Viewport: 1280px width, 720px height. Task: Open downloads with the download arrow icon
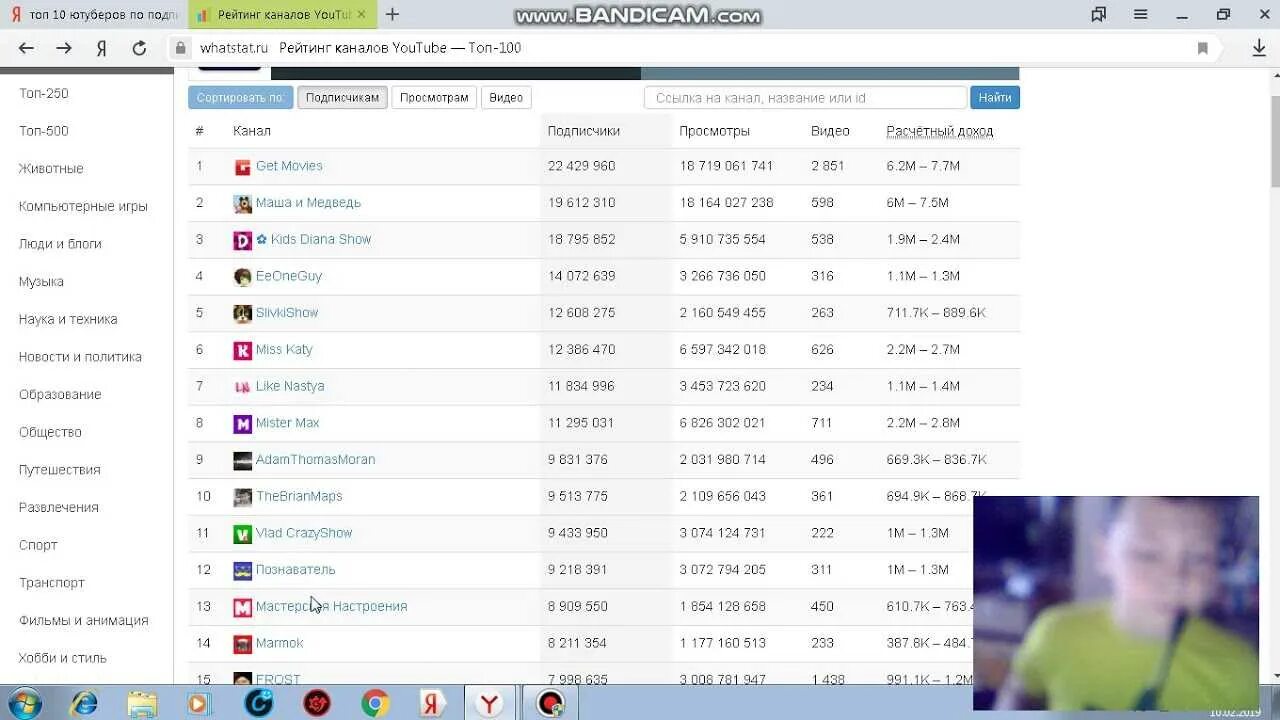coord(1259,48)
